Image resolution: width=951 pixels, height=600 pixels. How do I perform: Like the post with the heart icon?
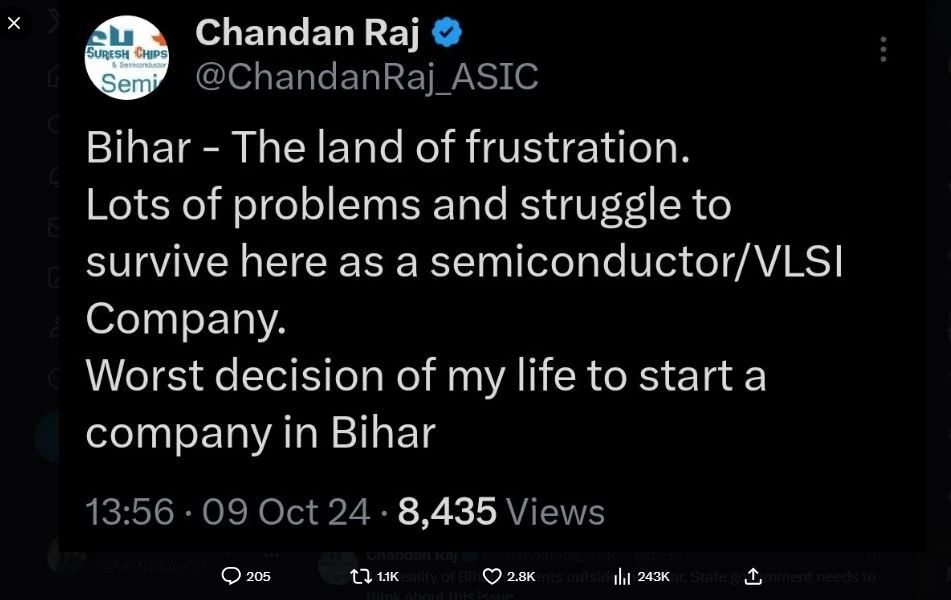(x=492, y=576)
